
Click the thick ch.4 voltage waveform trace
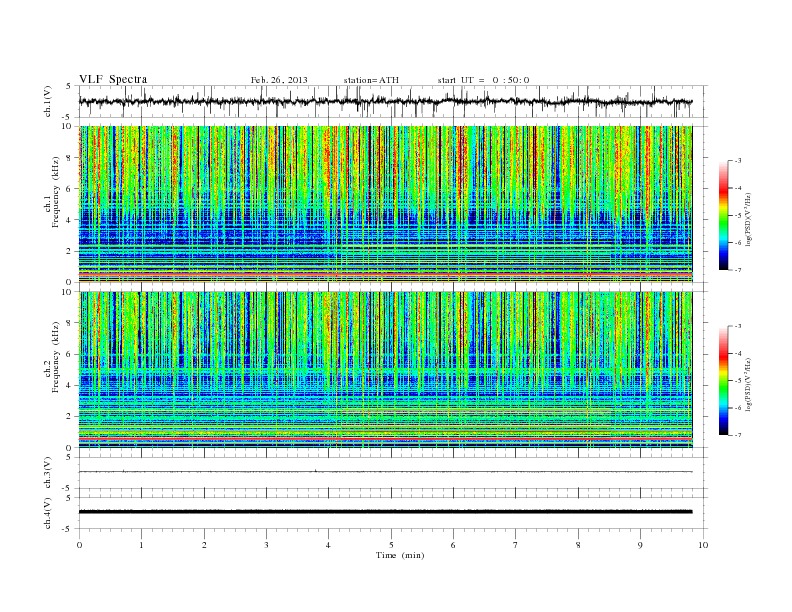(386, 512)
